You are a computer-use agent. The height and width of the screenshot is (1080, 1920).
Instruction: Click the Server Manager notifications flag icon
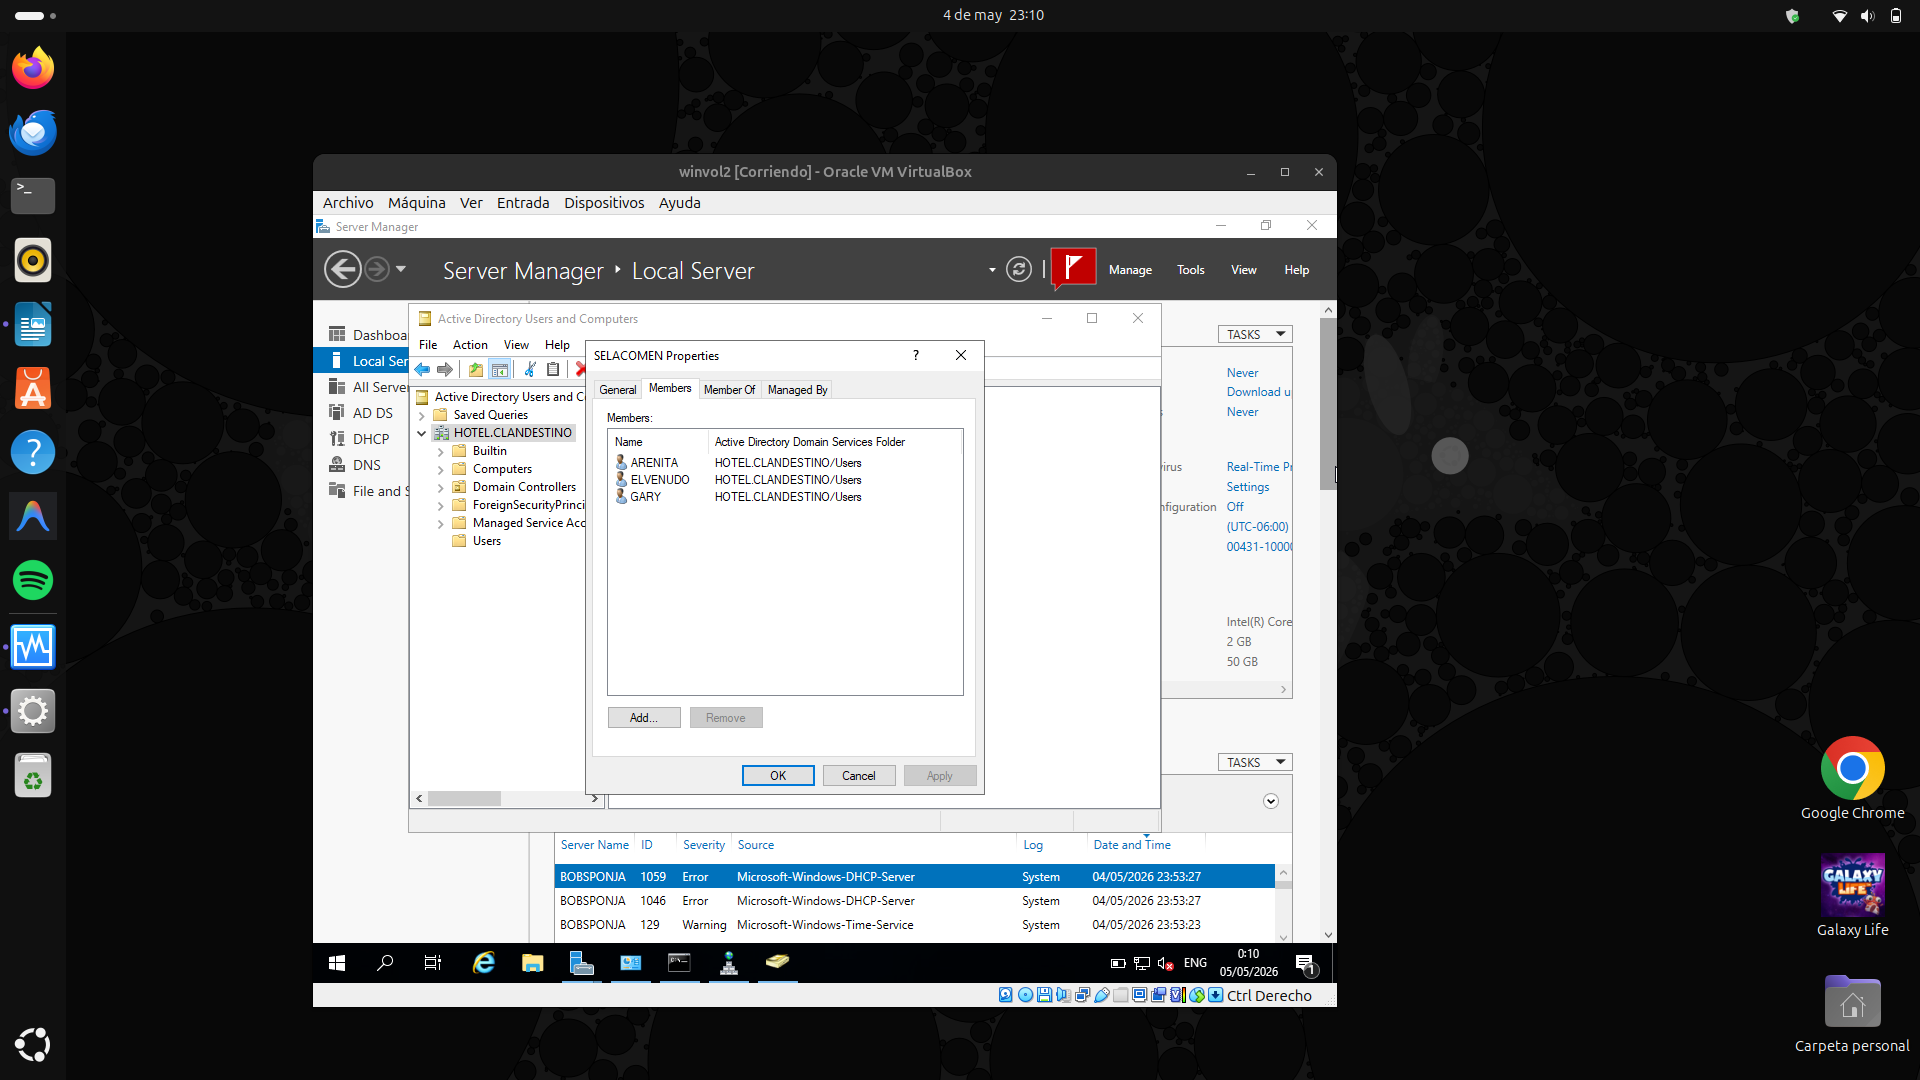(x=1073, y=268)
